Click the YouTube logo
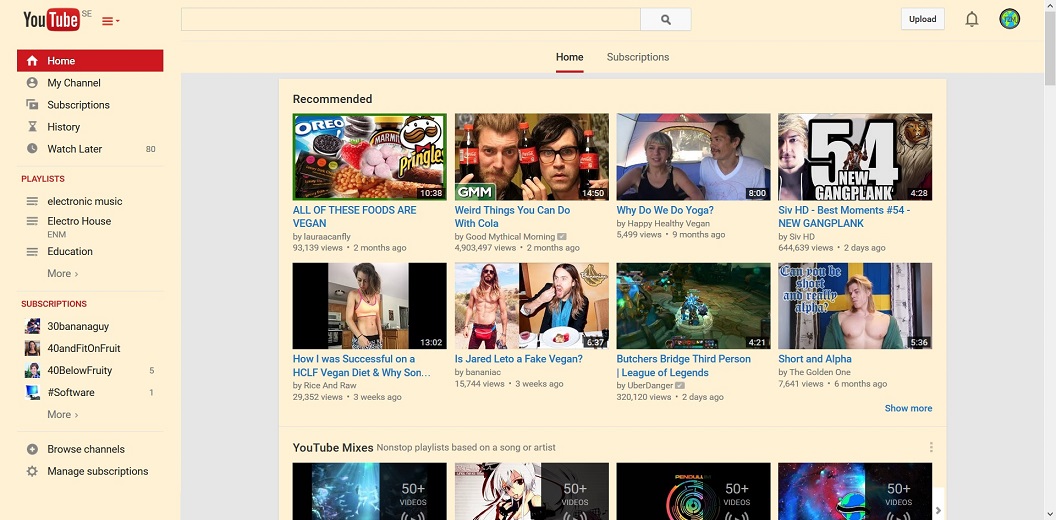Viewport: 1056px width, 520px height. coord(51,20)
